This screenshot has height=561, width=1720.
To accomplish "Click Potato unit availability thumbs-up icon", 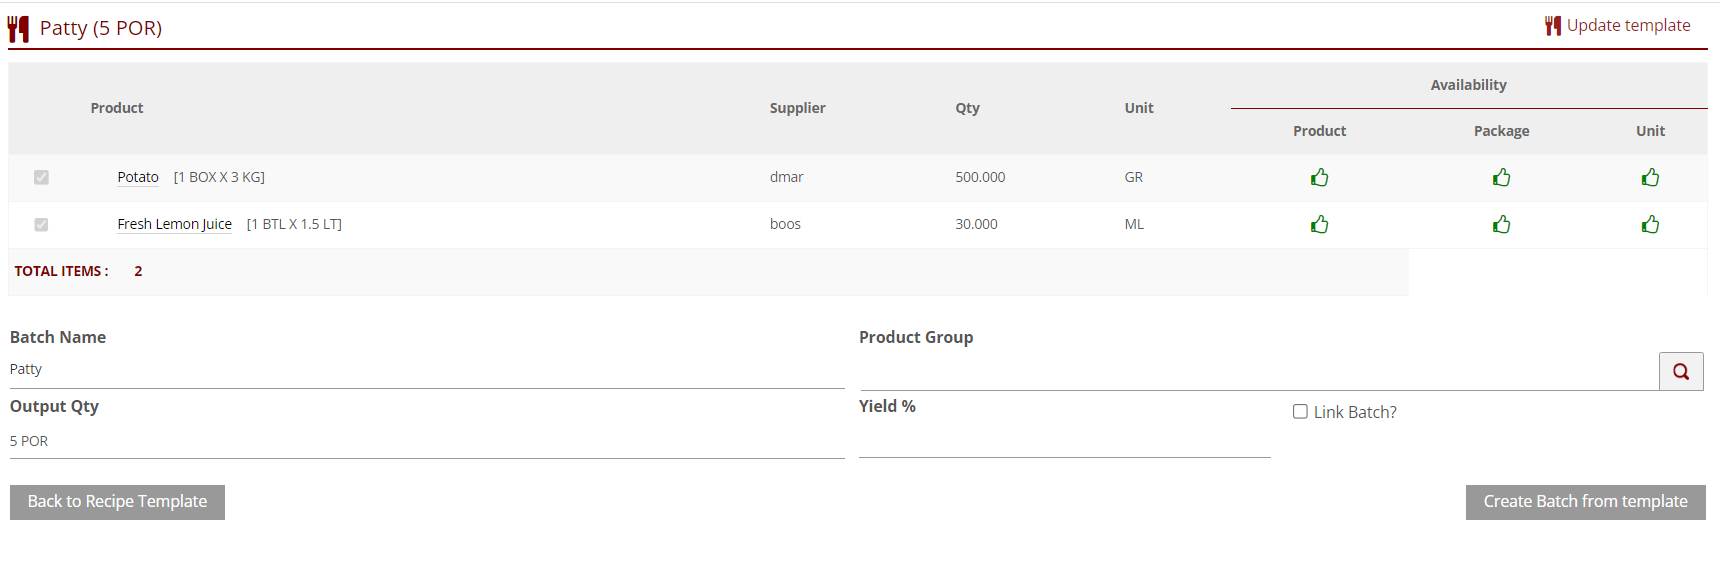I will pos(1650,177).
